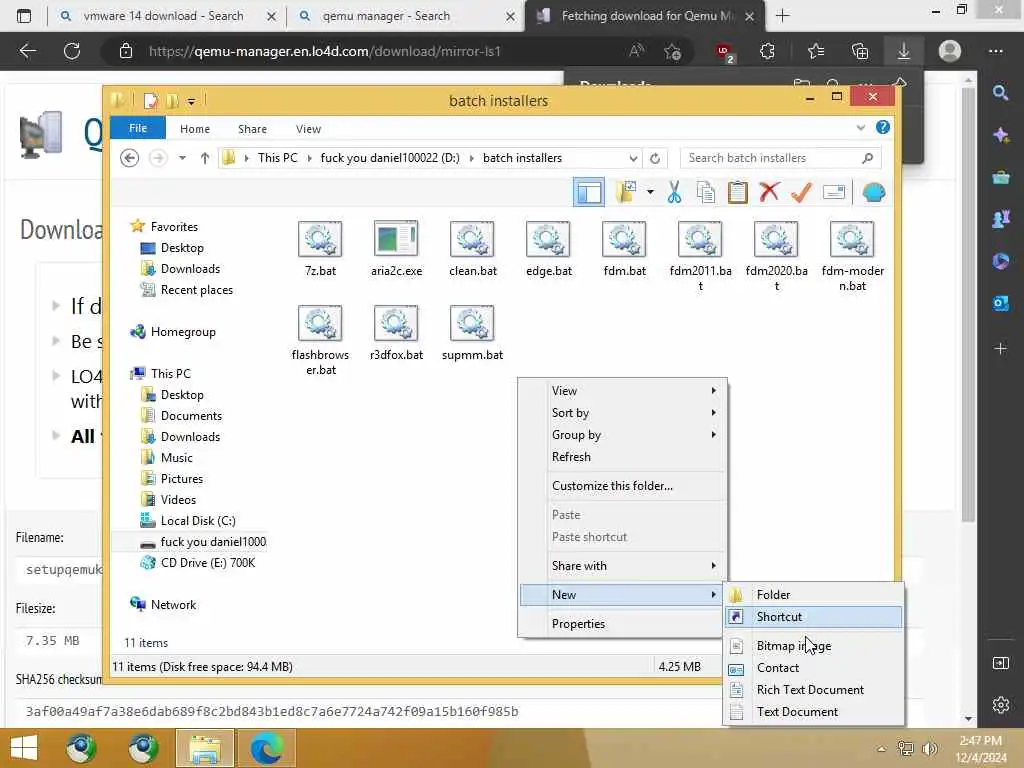Image resolution: width=1024 pixels, height=768 pixels.
Task: Click the orange checkmark Properties toolbar icon
Action: pyautogui.click(x=801, y=193)
